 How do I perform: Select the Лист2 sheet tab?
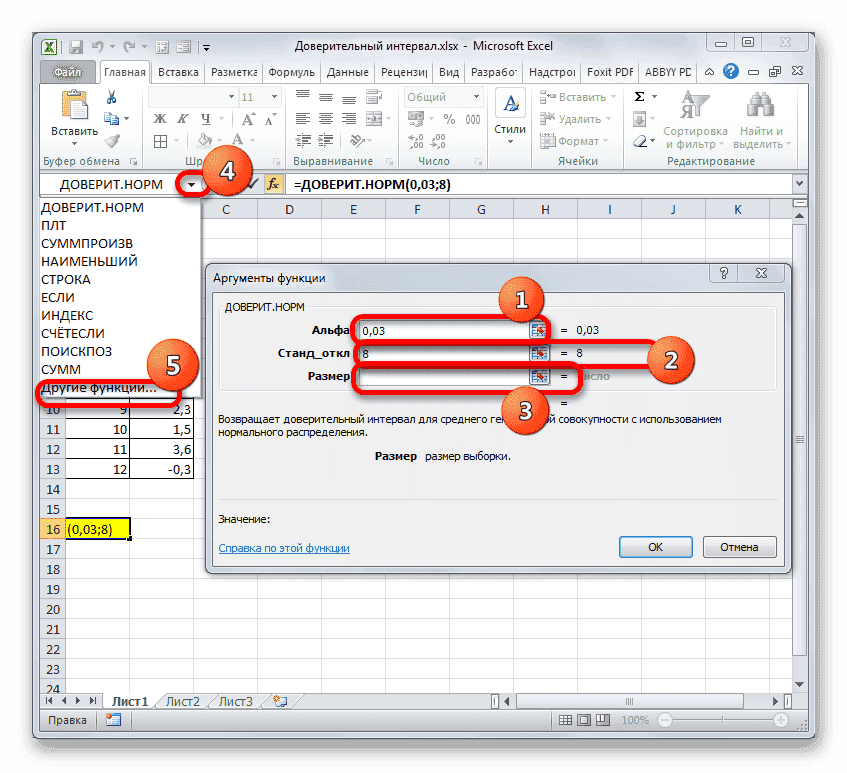point(182,701)
